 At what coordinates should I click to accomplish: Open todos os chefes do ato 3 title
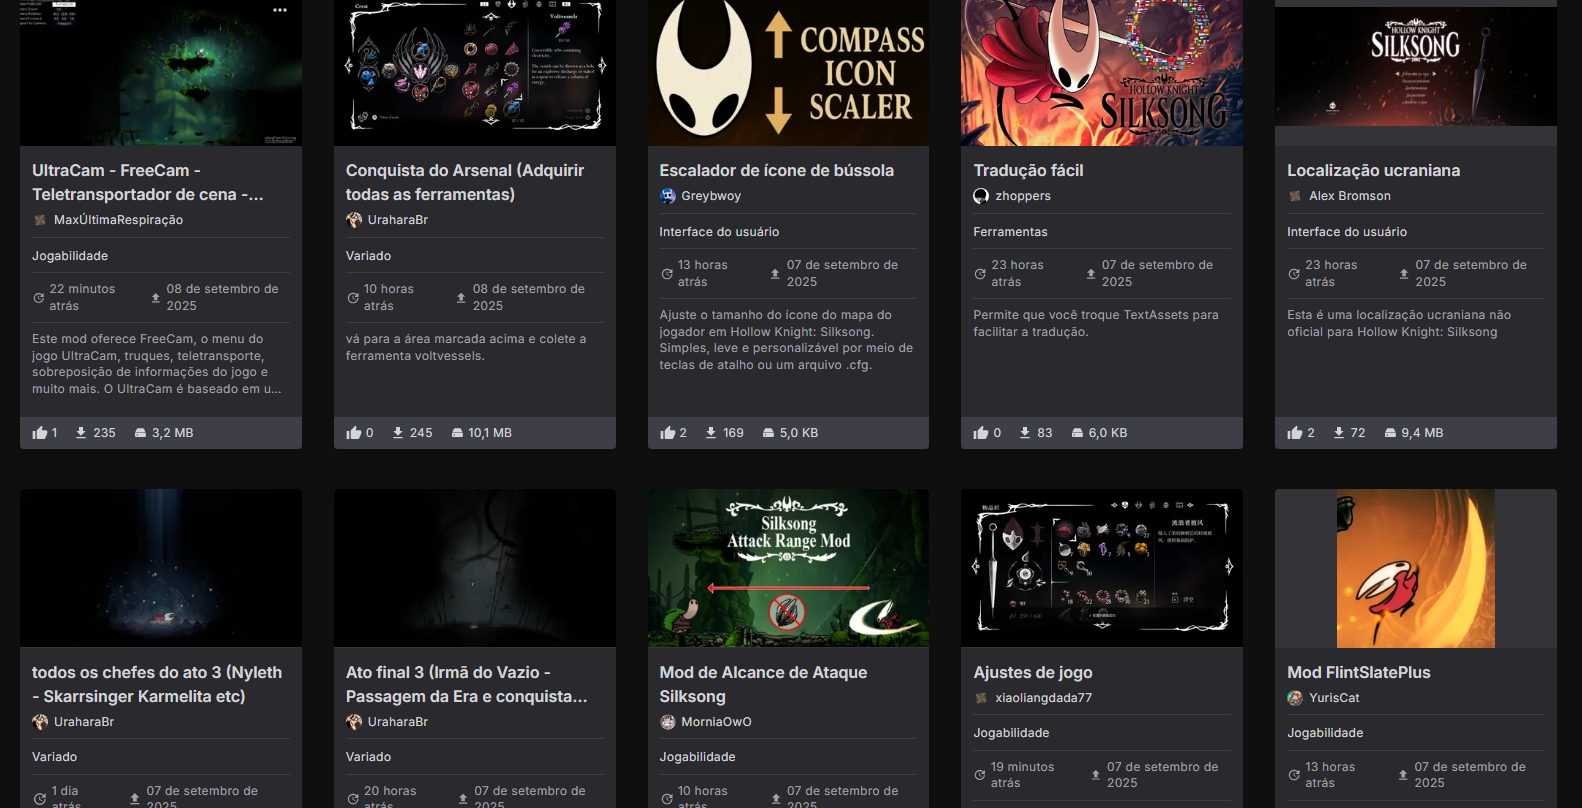pyautogui.click(x=157, y=684)
